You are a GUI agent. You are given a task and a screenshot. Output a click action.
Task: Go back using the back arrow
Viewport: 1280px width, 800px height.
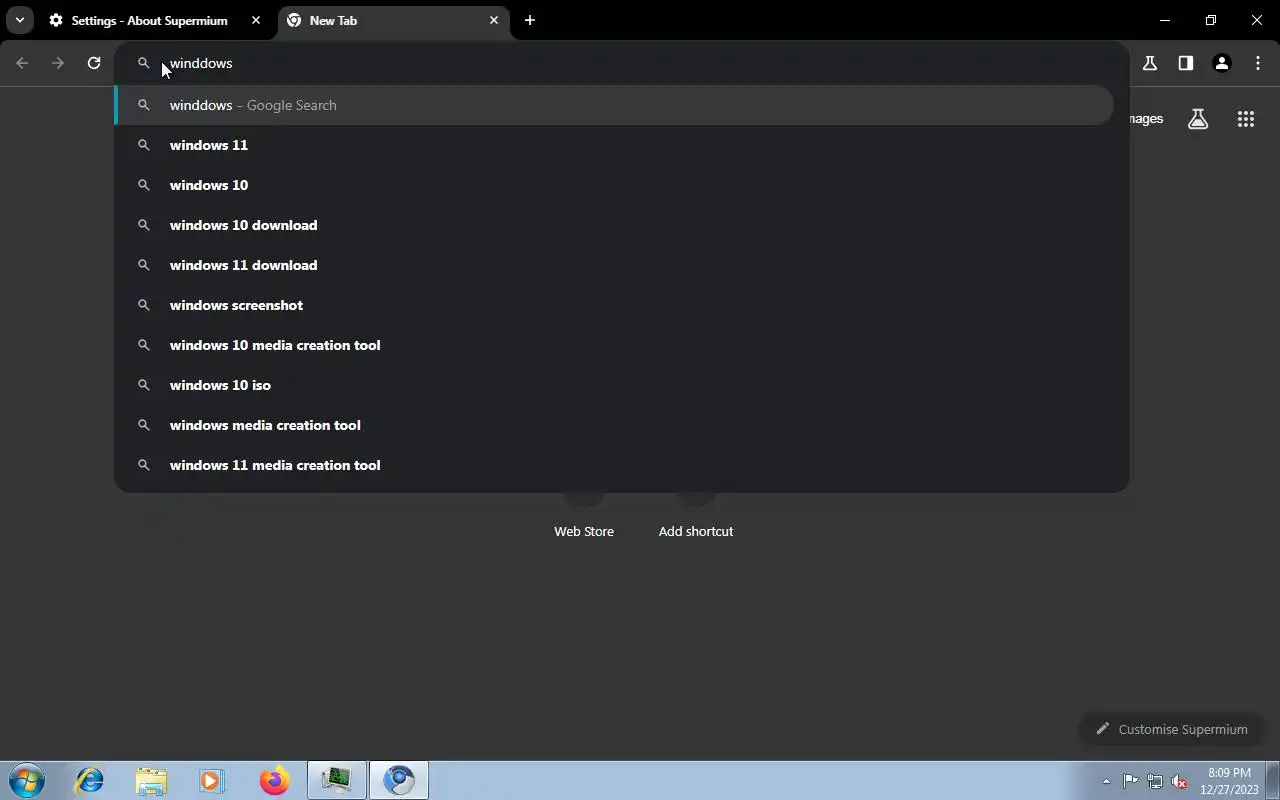(22, 63)
